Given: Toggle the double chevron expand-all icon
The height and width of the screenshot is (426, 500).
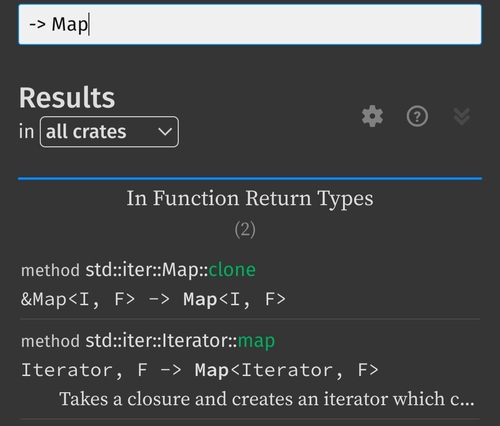Looking at the screenshot, I should 462,116.
